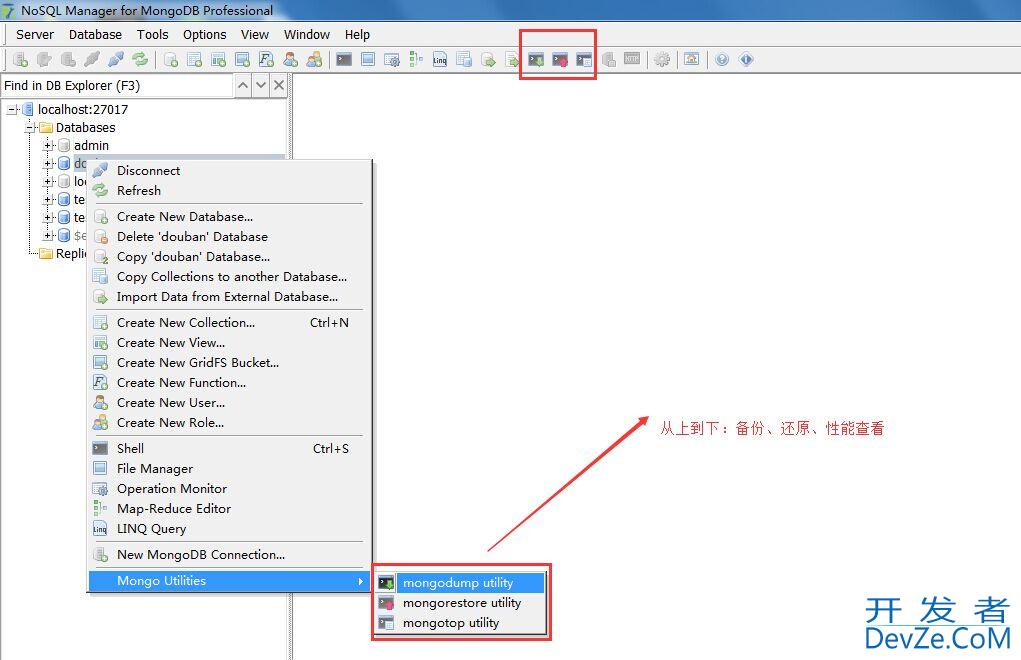Screen dimensions: 1021x660
Task: Open Map-Reduce Editor from the toolbar icon
Action: (x=416, y=60)
